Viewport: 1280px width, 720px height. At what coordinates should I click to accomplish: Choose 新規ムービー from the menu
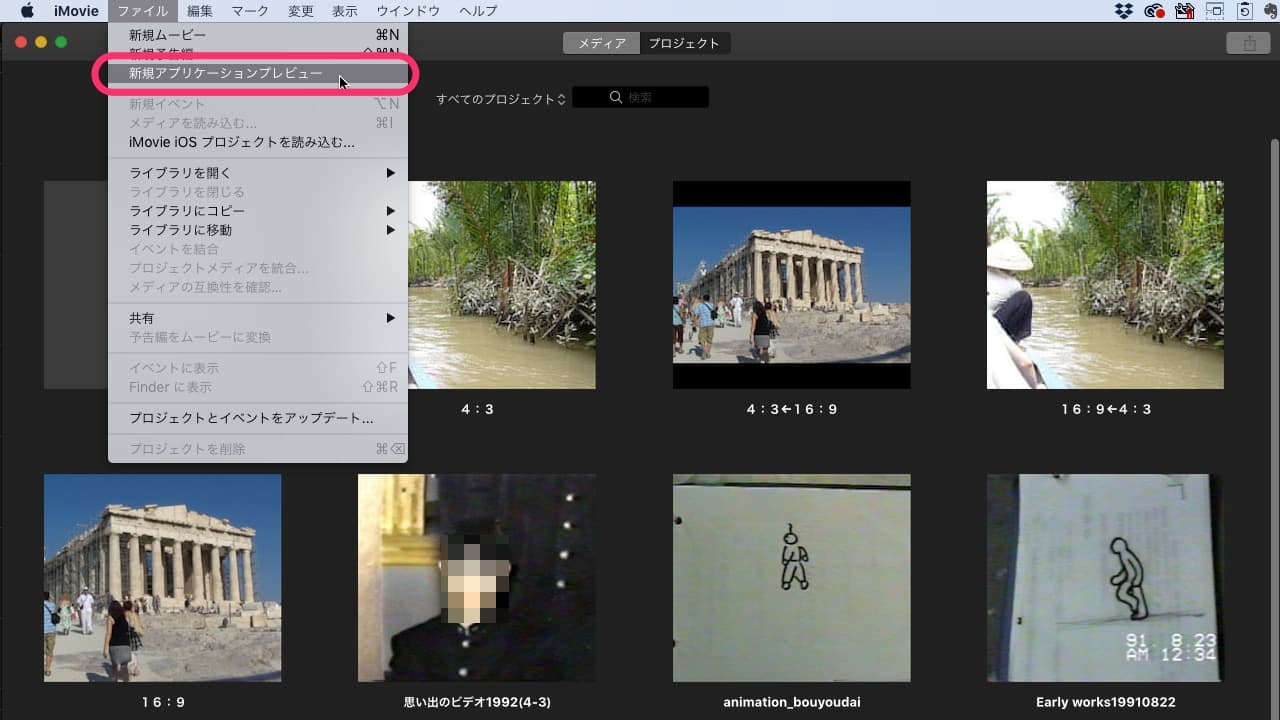click(258, 35)
